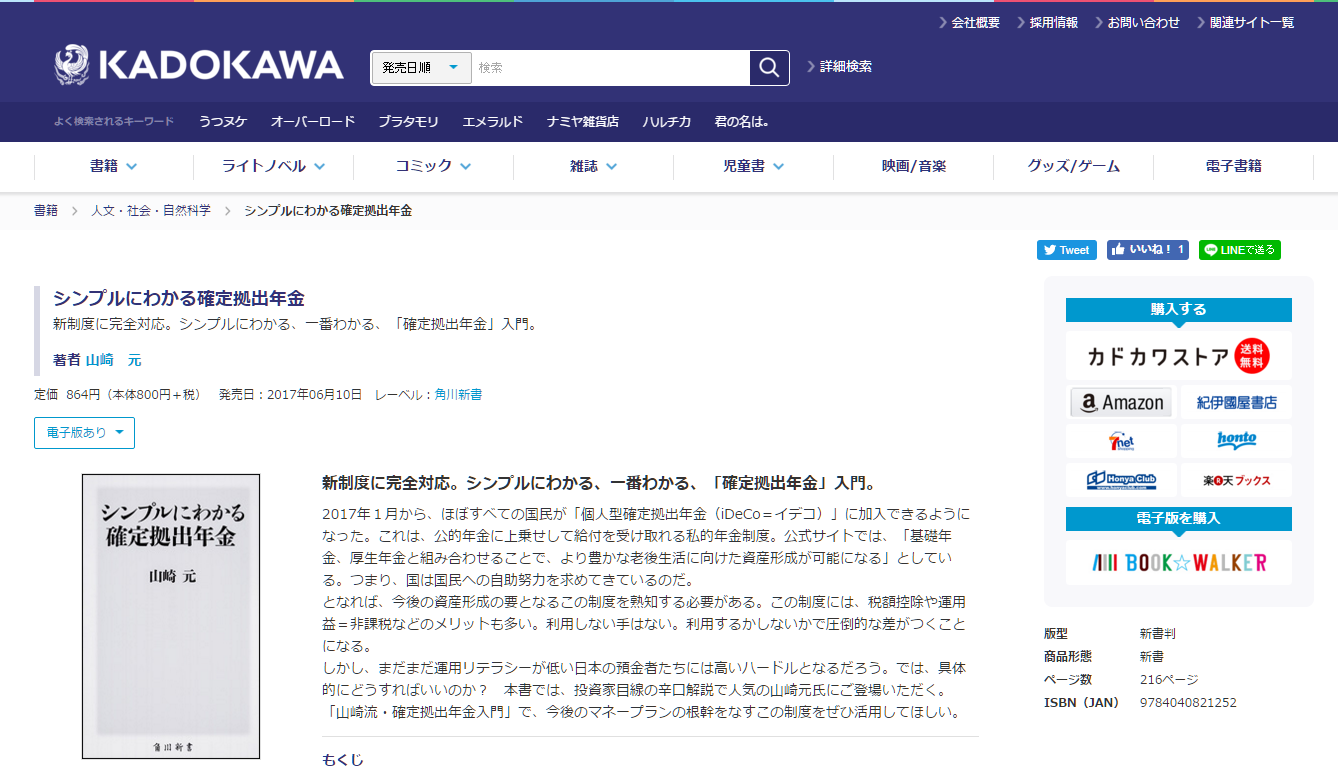This screenshot has width=1338, height=766.
Task: Click keyword ハルチカ
Action: click(x=666, y=122)
